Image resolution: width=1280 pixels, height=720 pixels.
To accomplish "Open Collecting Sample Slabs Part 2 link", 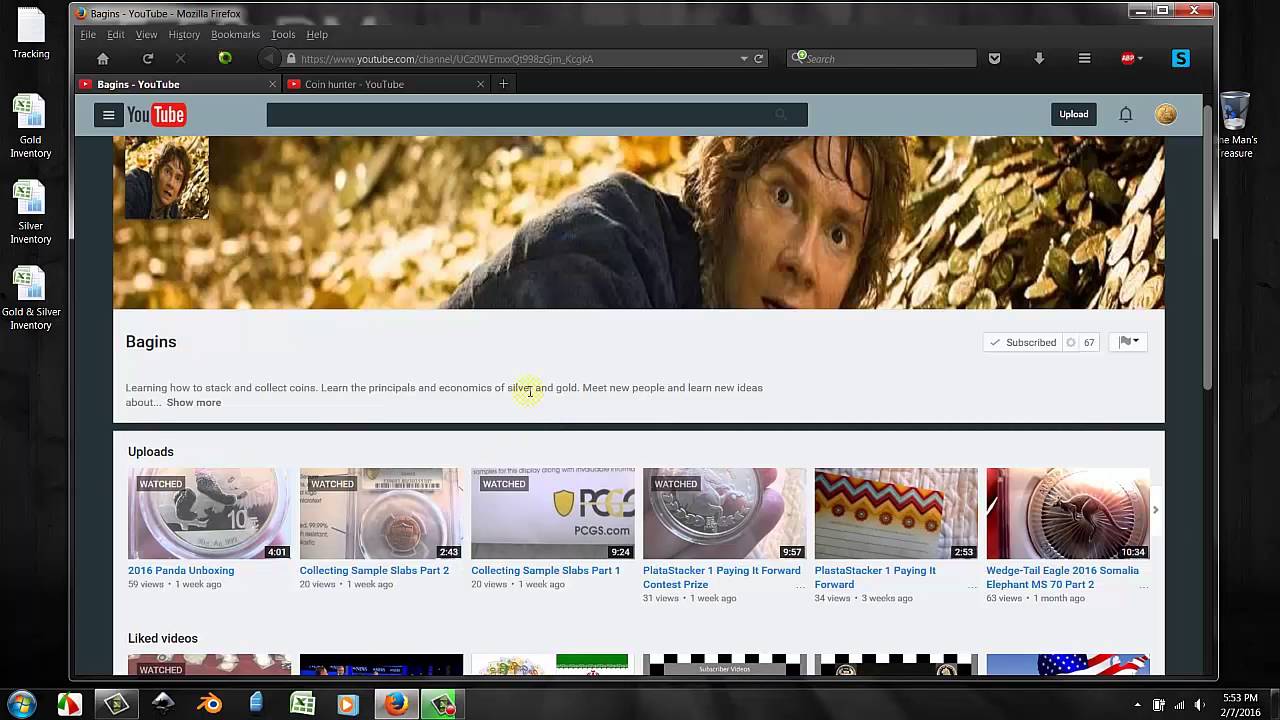I will pyautogui.click(x=374, y=571).
